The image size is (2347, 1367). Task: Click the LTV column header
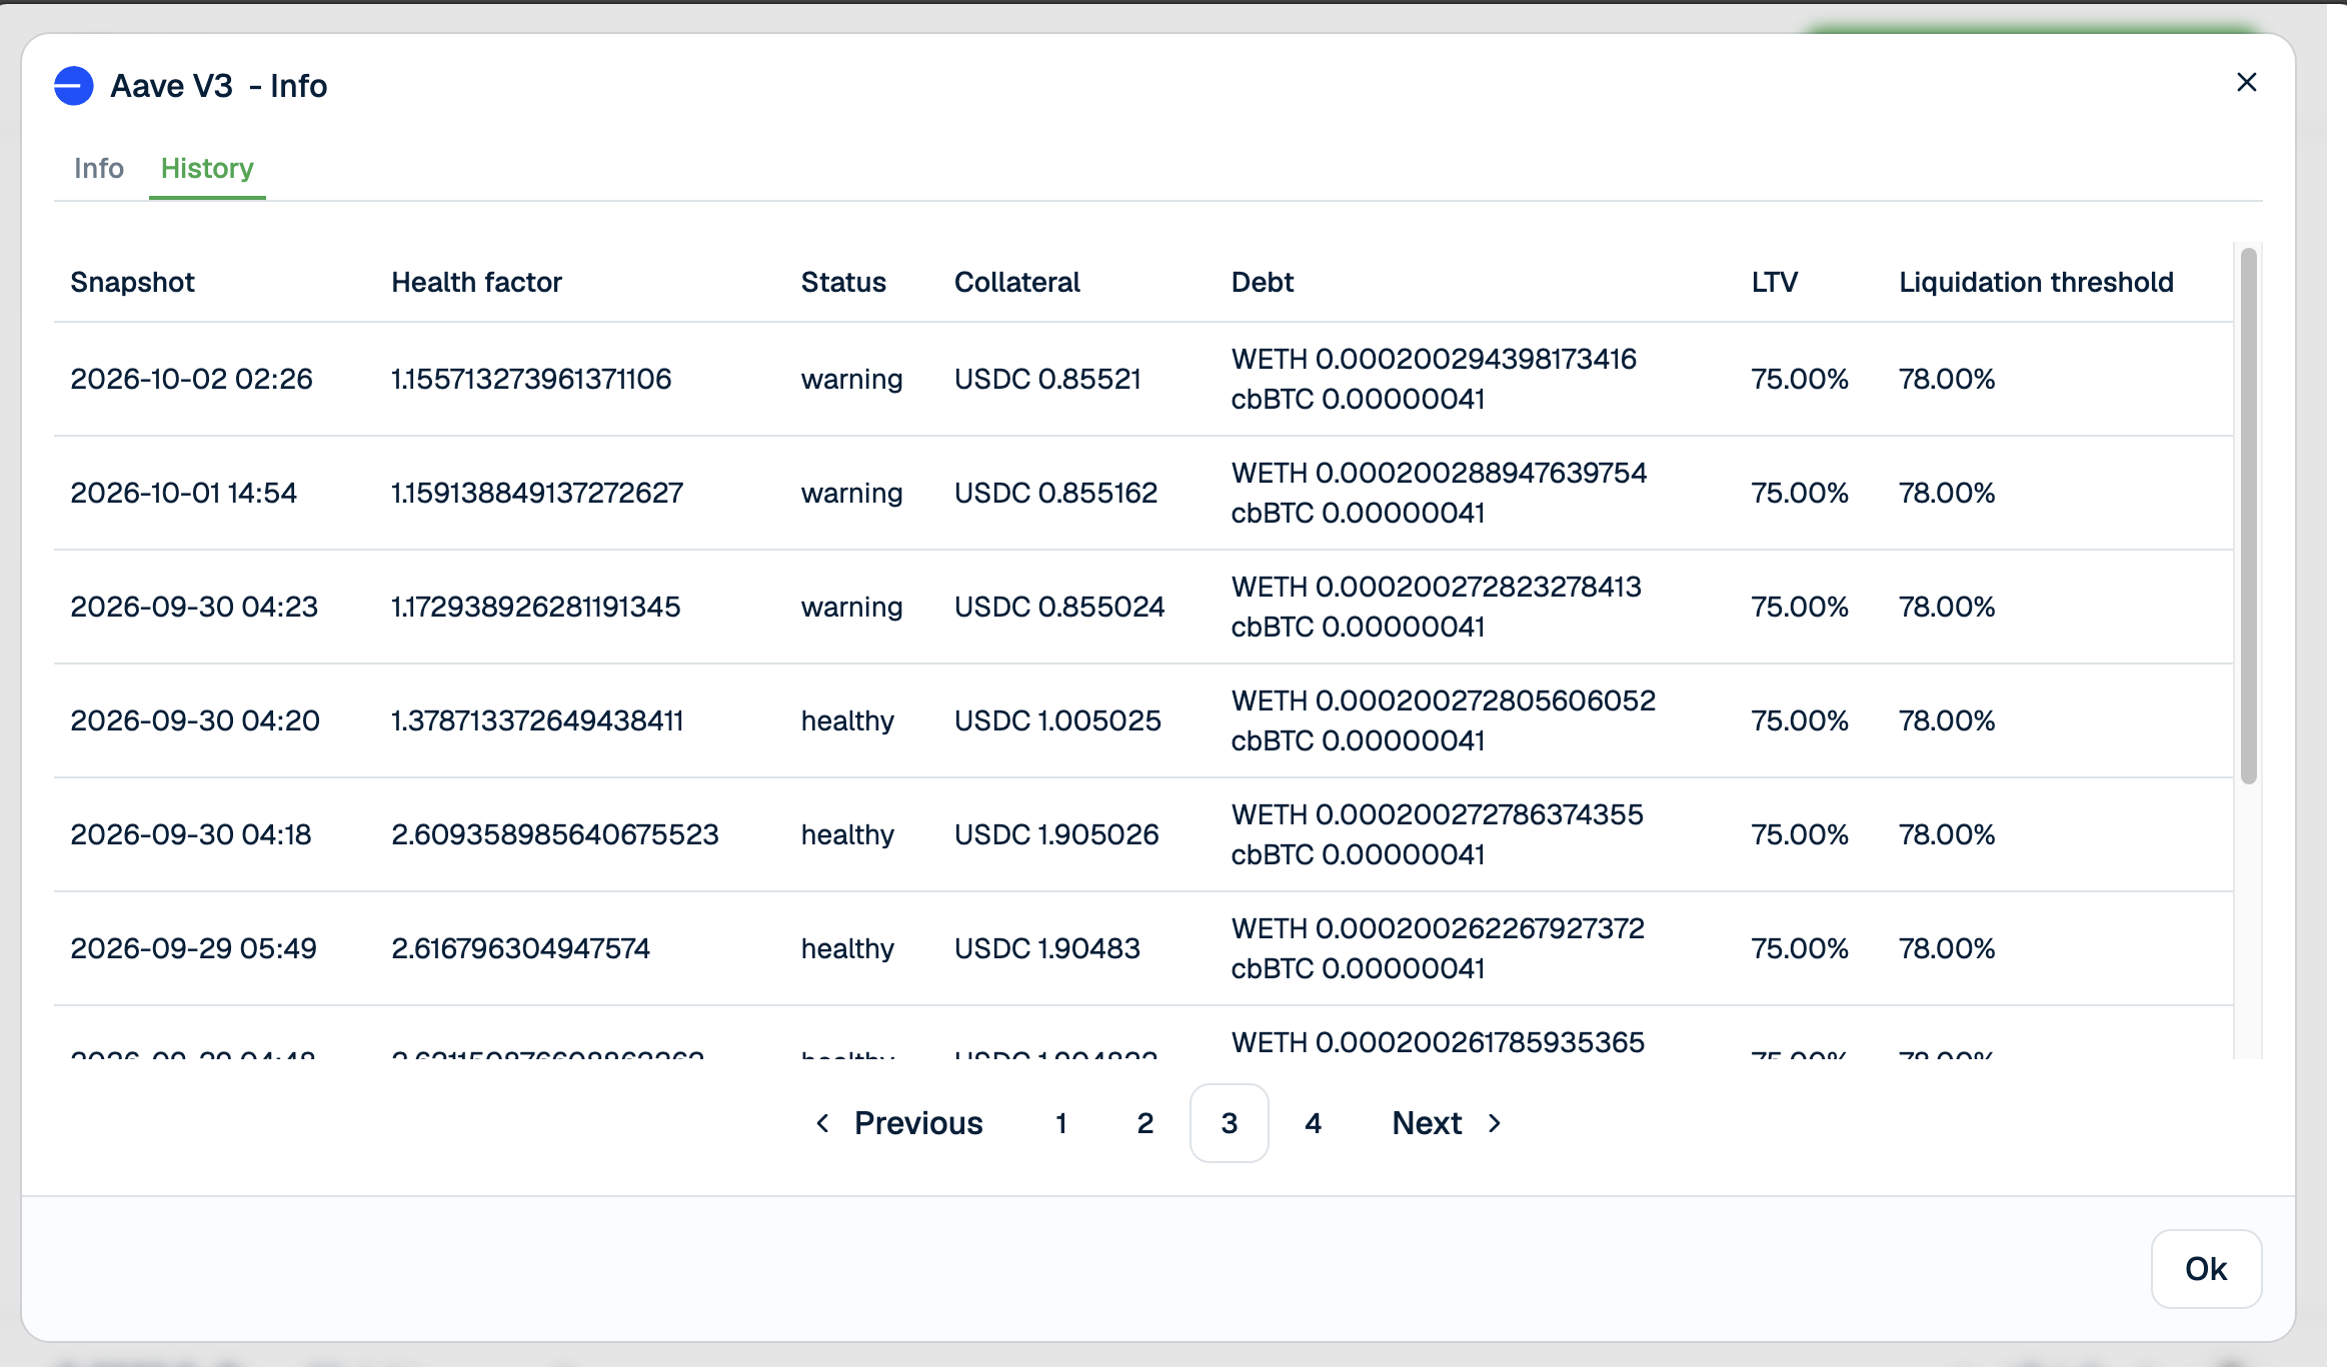pyautogui.click(x=1774, y=282)
